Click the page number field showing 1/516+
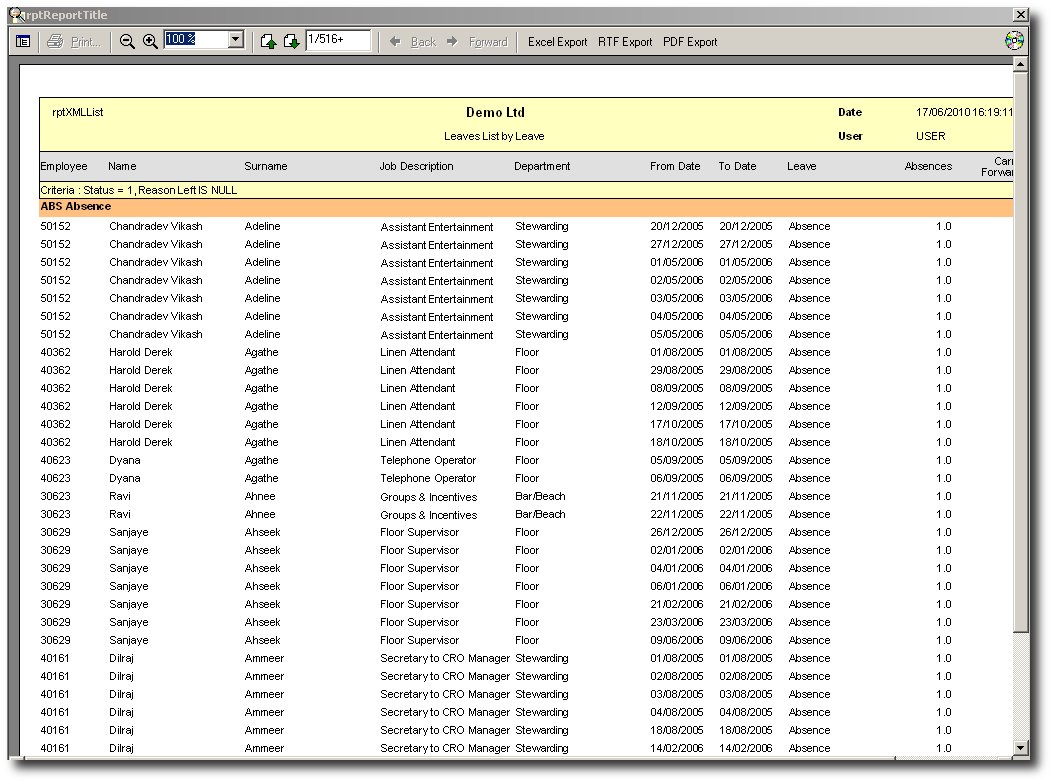The height and width of the screenshot is (783, 1053). (338, 40)
